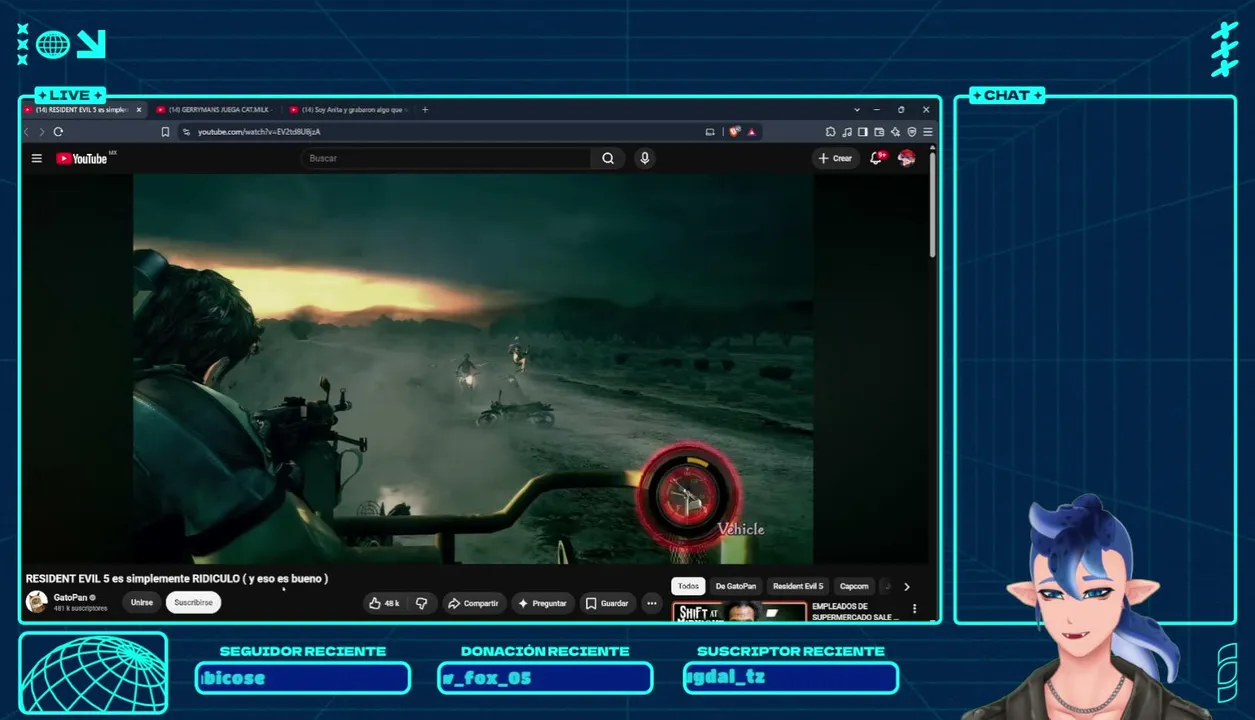Open more actions three-dot menu under video
Image resolution: width=1255 pixels, height=720 pixels.
[x=652, y=603]
